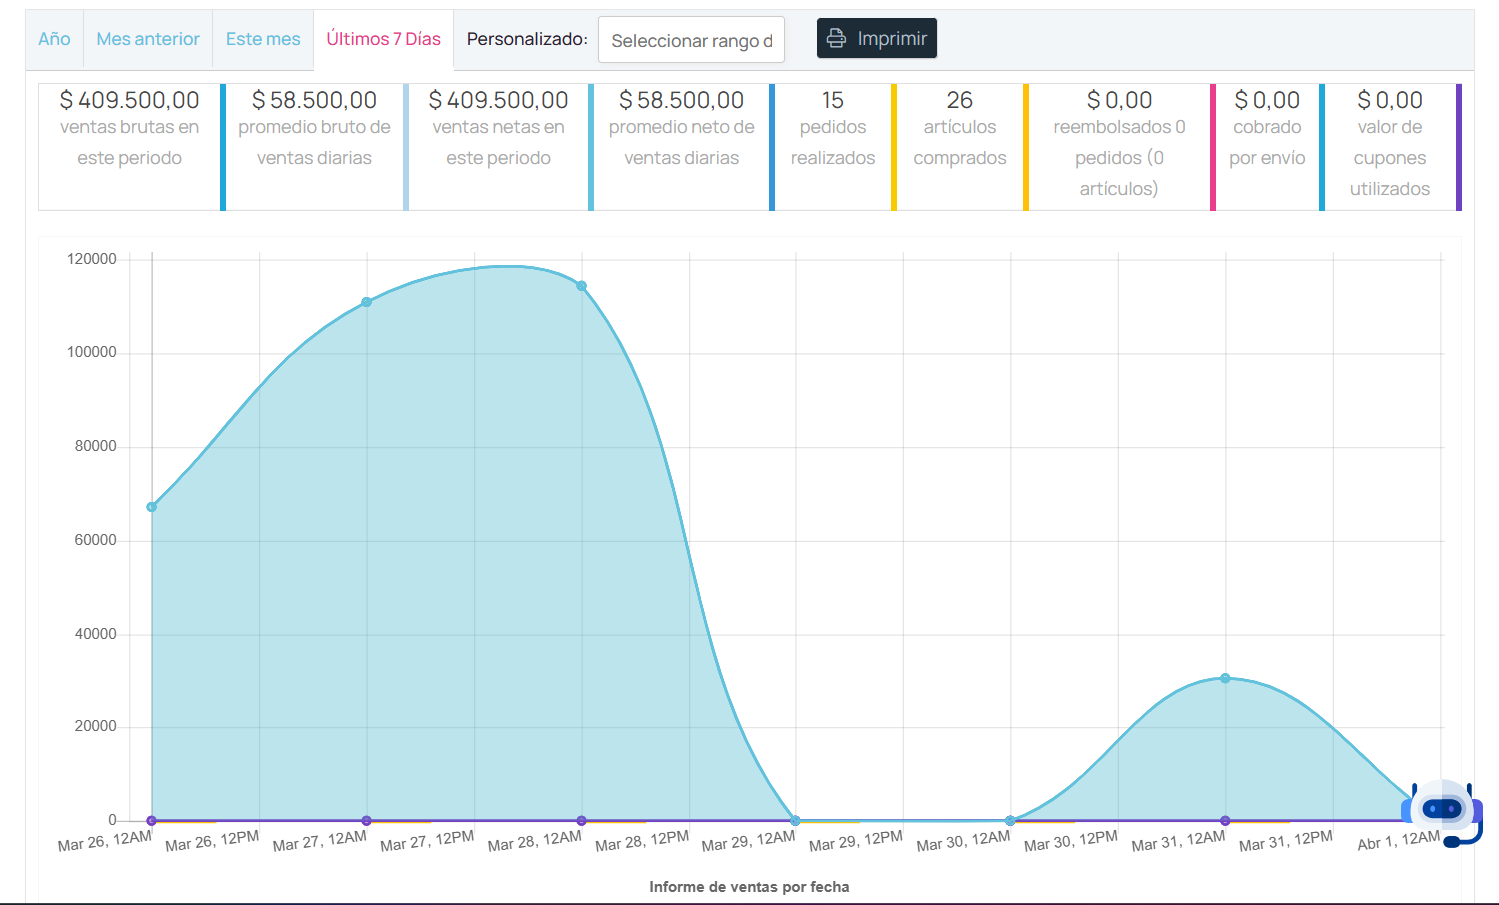Select the reembolsados pedidos legend card
1499x905 pixels.
(x=1118, y=146)
